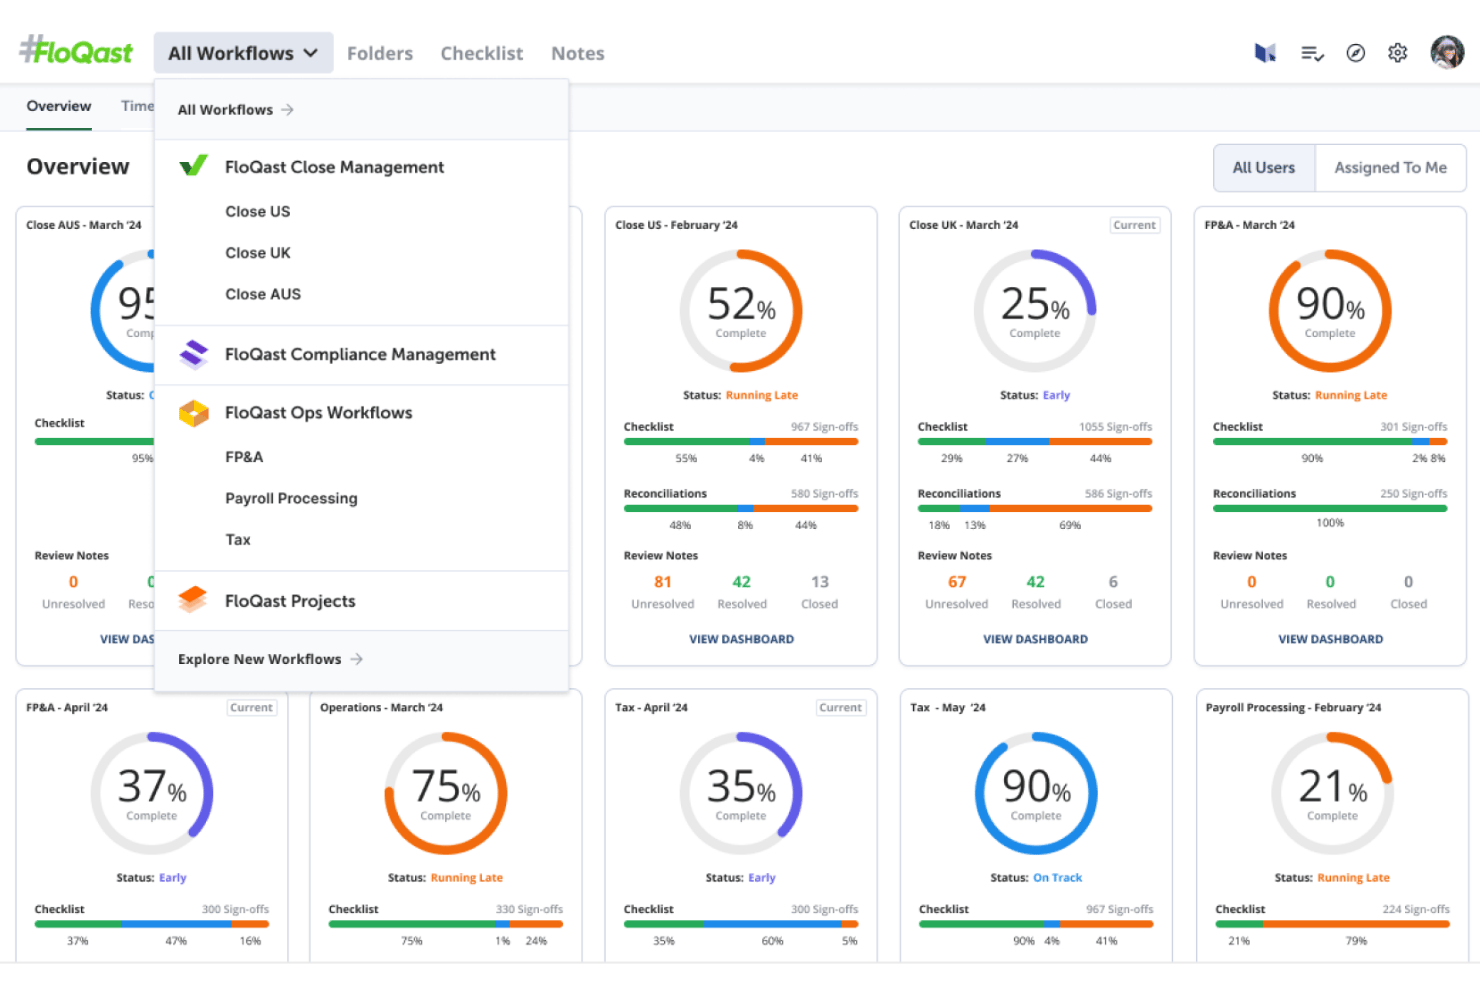Click the arrow next to All Workflows menu entry
Image resolution: width=1480 pixels, height=987 pixels.
pyautogui.click(x=287, y=110)
